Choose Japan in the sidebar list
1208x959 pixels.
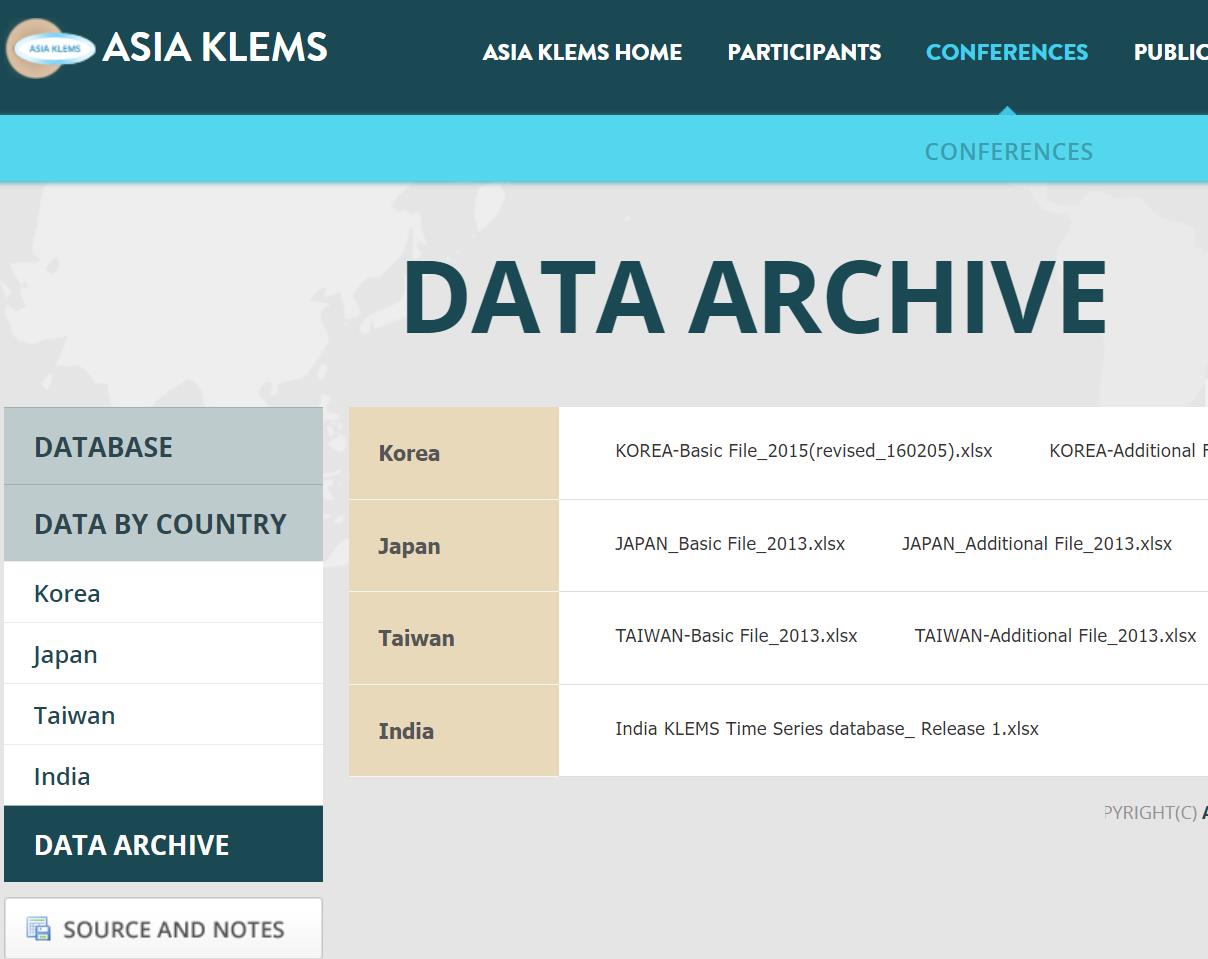tap(65, 655)
